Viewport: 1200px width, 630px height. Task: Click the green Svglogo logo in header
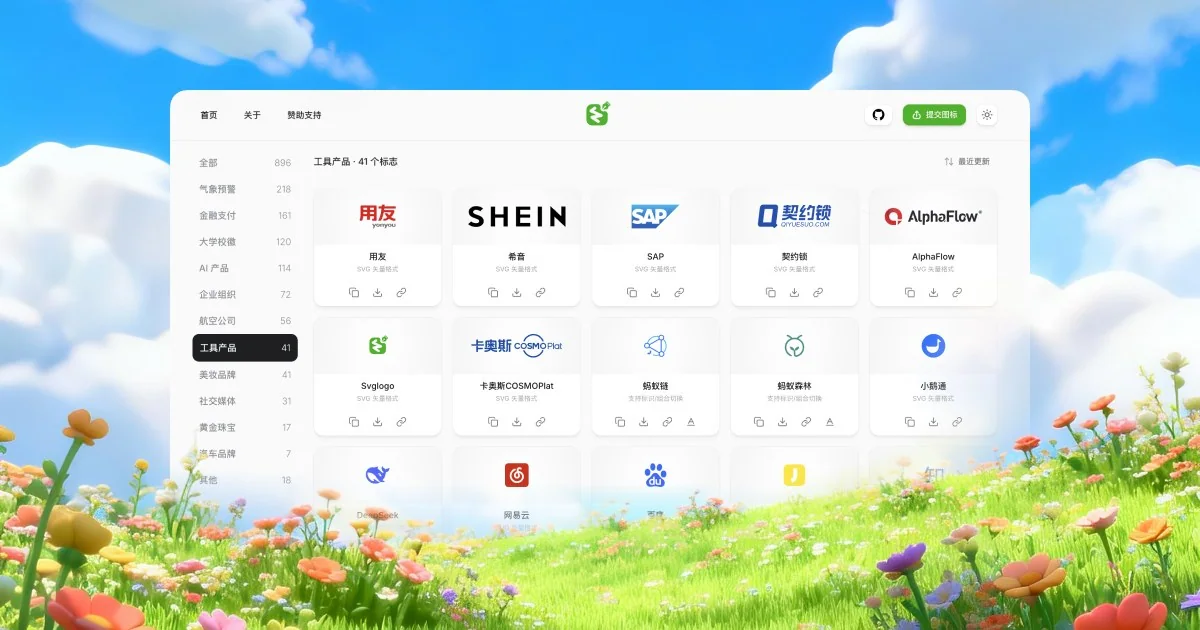click(x=598, y=114)
